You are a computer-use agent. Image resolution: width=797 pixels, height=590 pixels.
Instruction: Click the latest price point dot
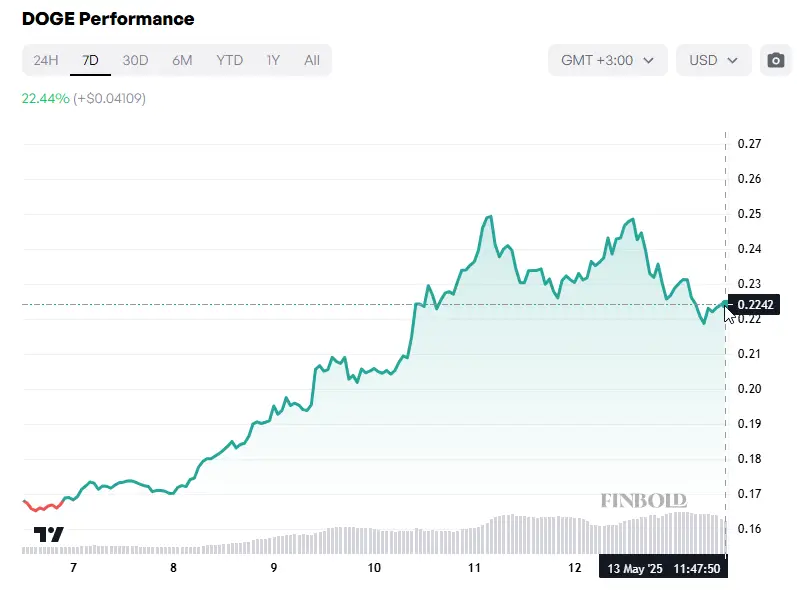click(x=725, y=304)
